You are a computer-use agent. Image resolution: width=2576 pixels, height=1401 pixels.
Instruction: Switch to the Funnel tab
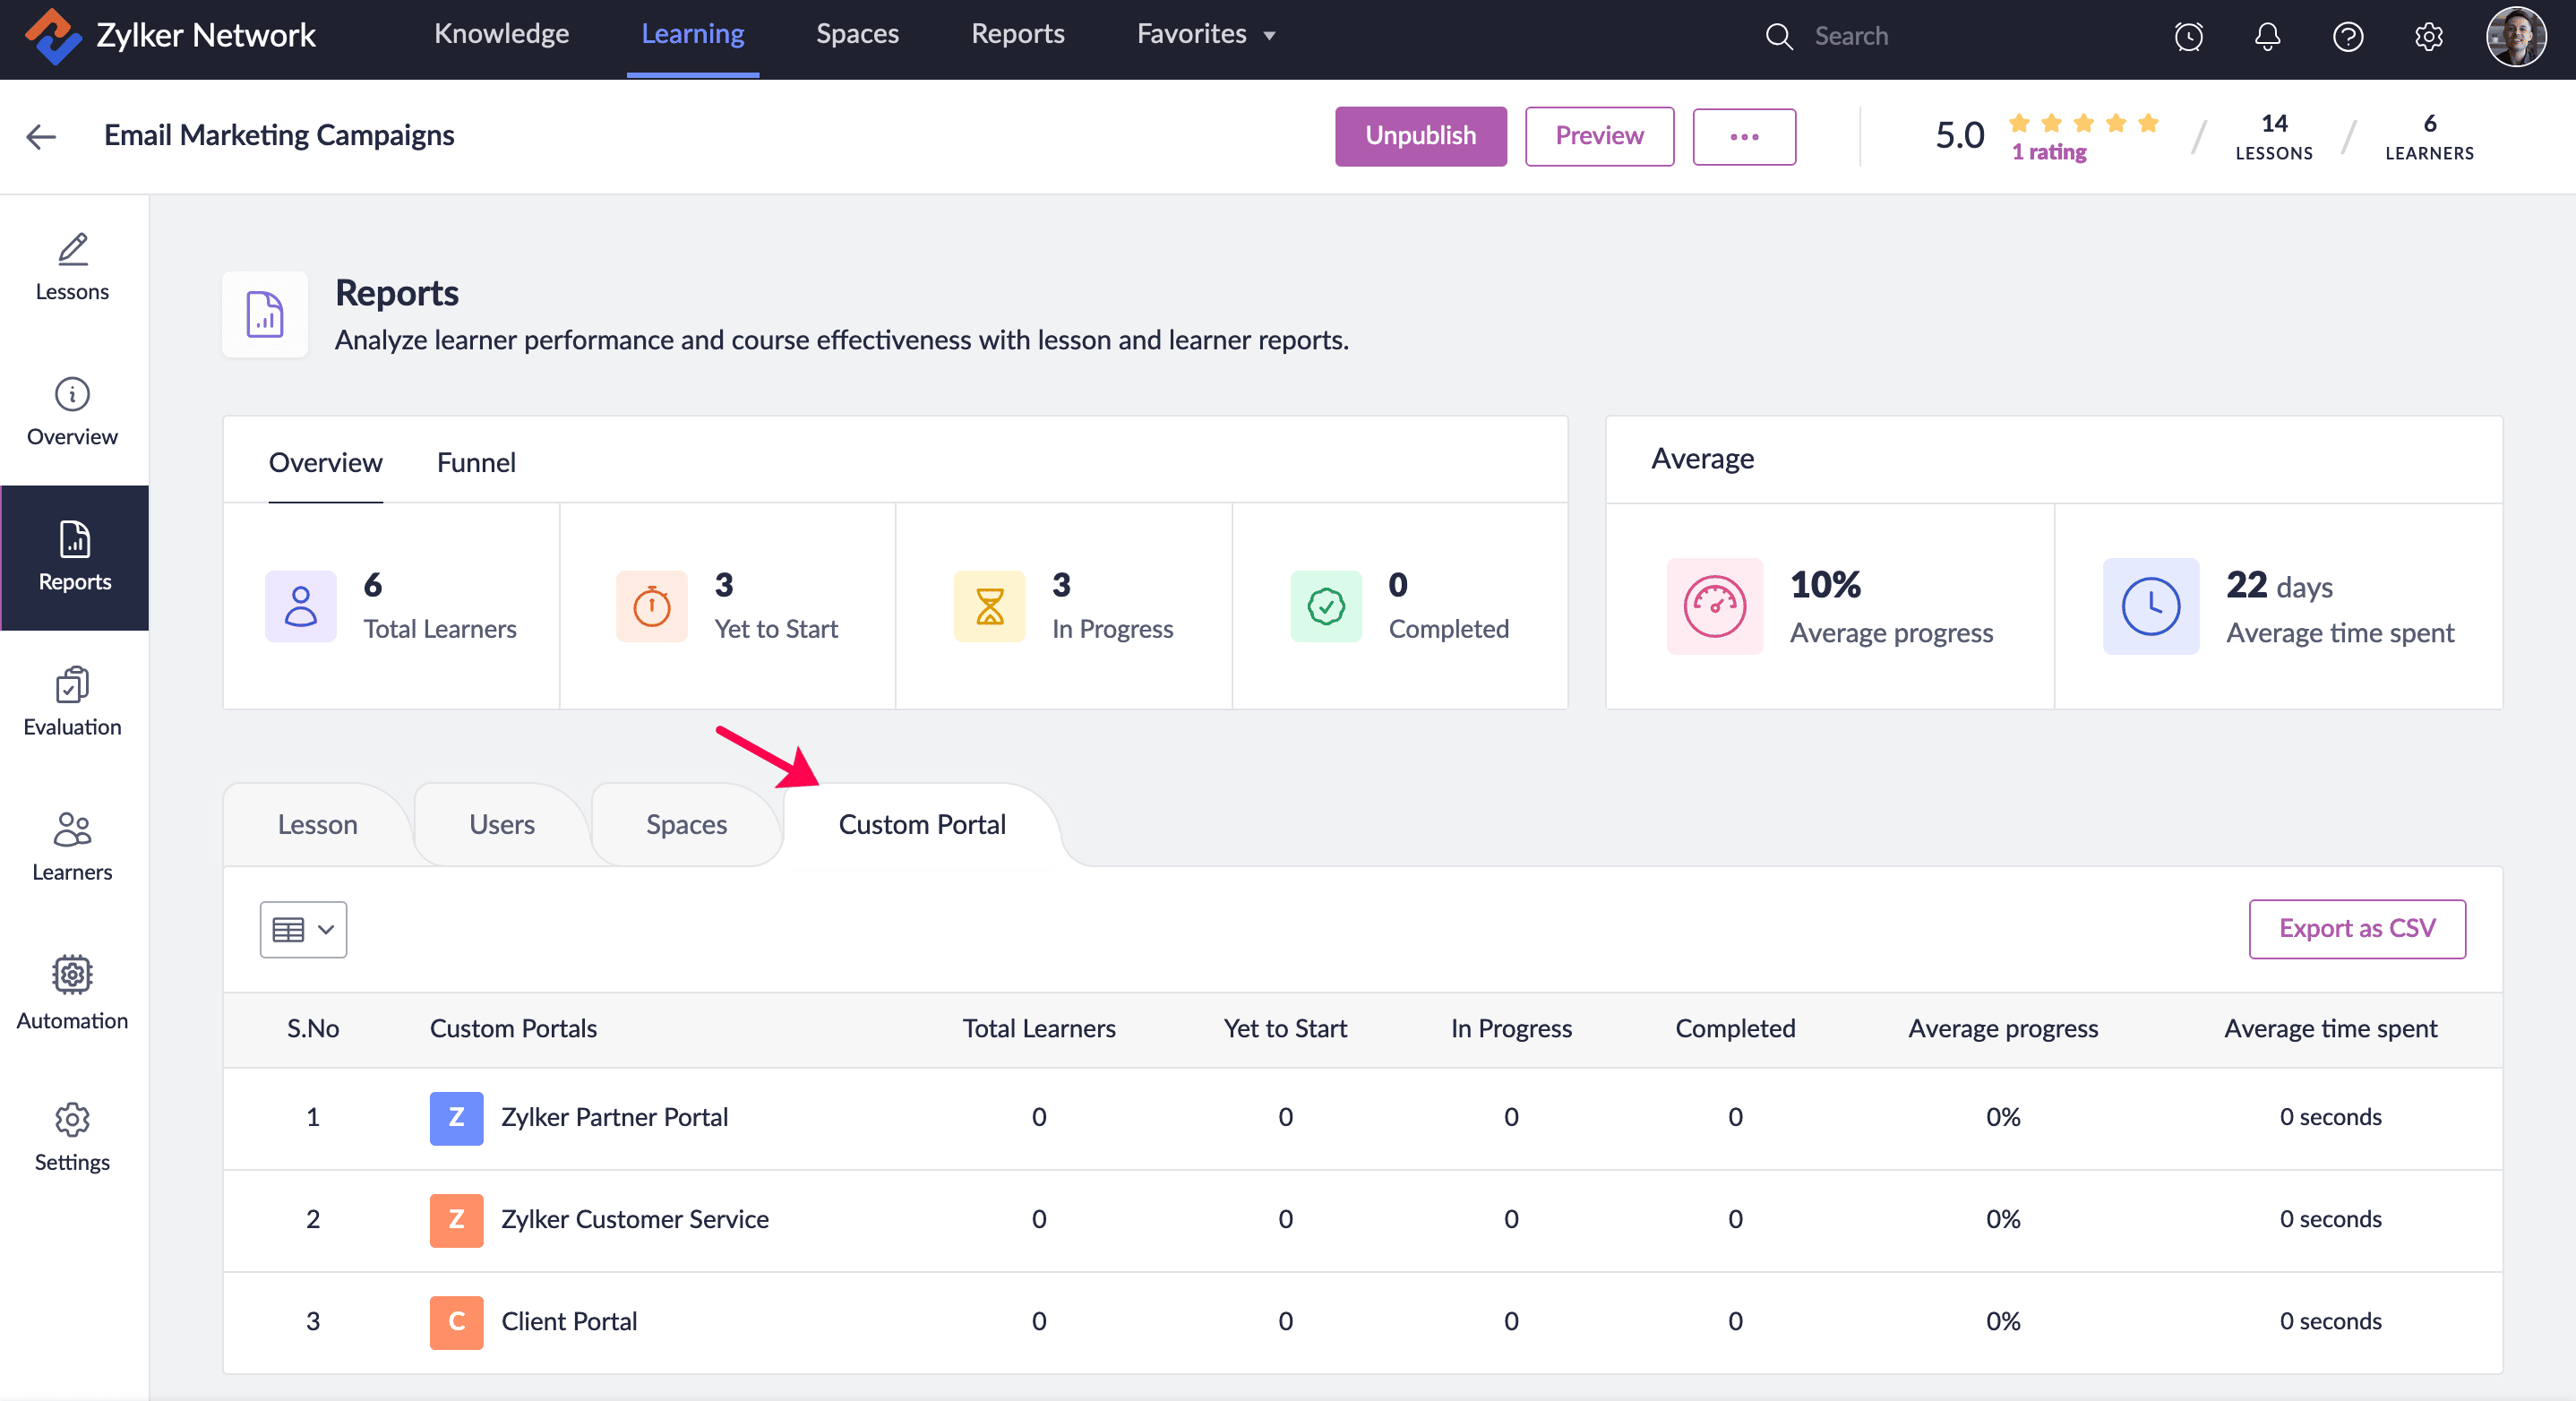pyautogui.click(x=475, y=462)
